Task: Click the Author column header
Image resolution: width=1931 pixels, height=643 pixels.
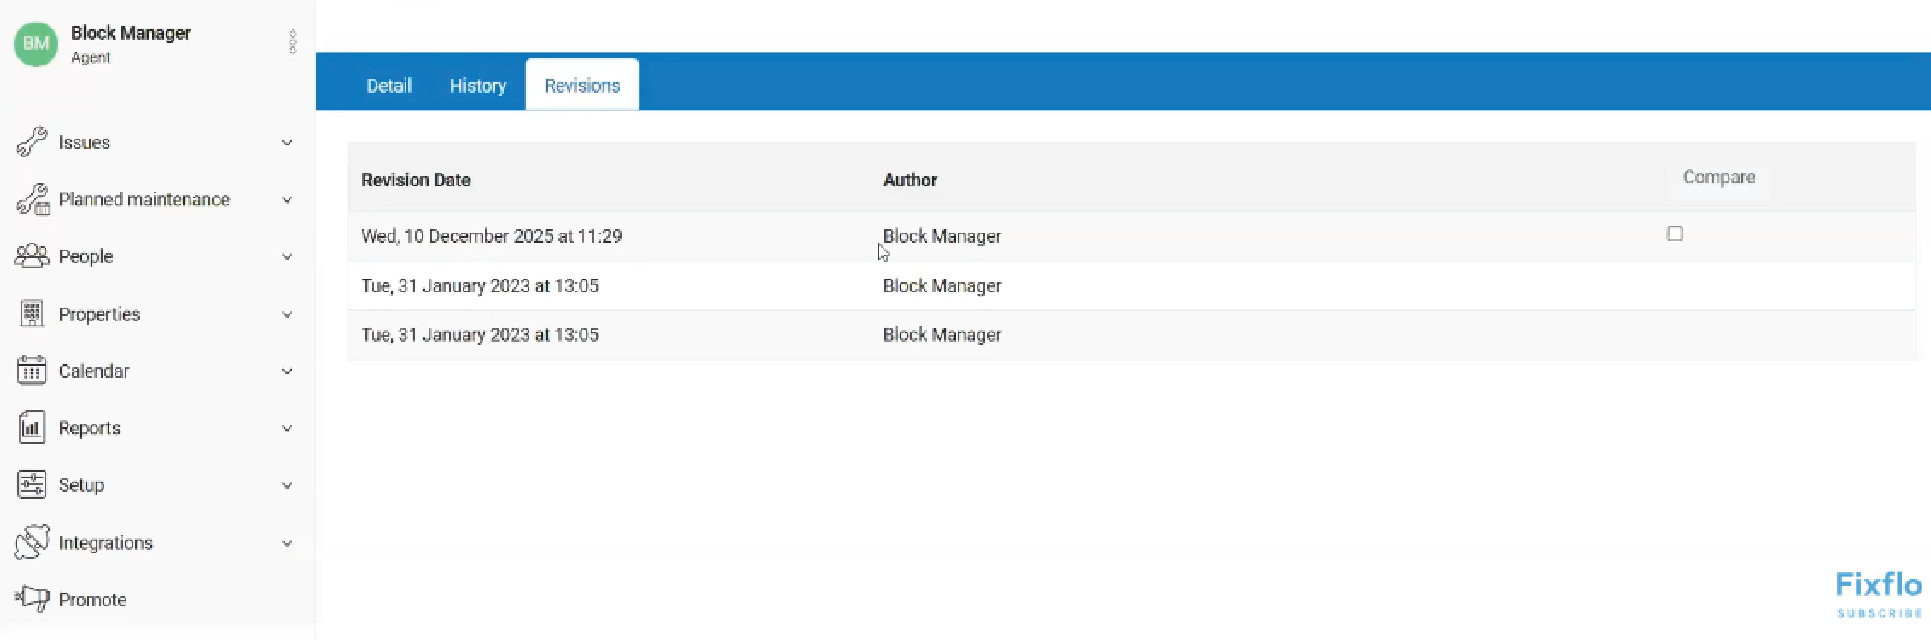Action: [910, 180]
